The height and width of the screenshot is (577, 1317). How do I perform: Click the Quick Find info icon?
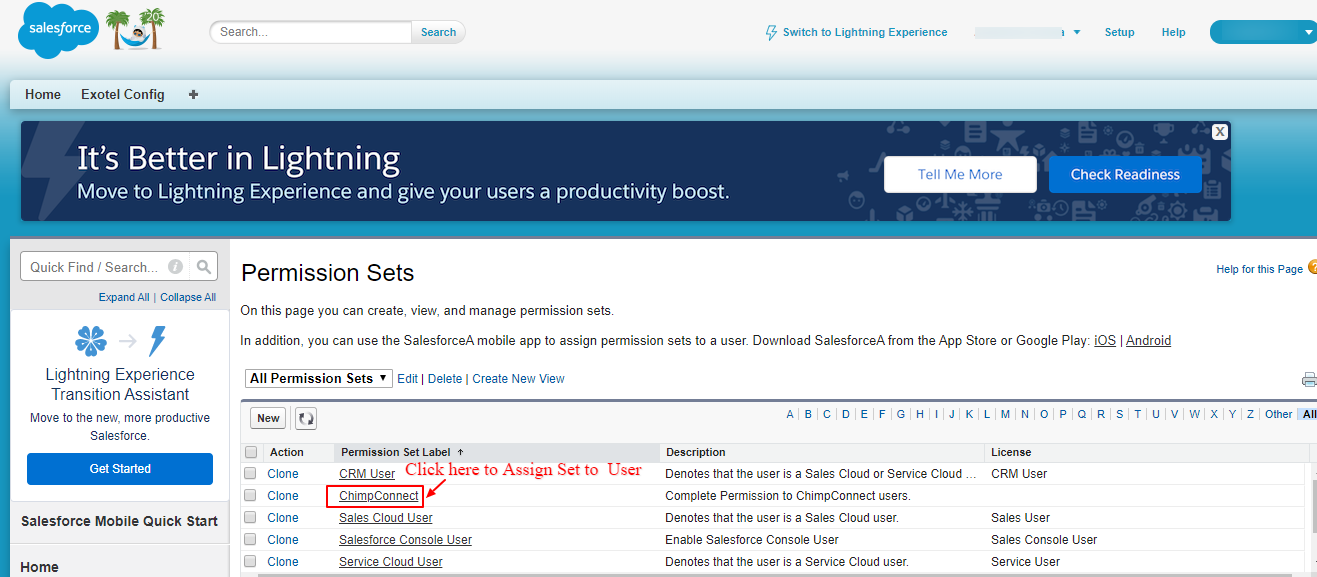click(176, 267)
